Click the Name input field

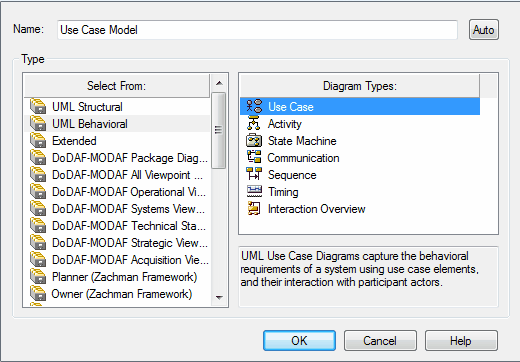pos(257,30)
